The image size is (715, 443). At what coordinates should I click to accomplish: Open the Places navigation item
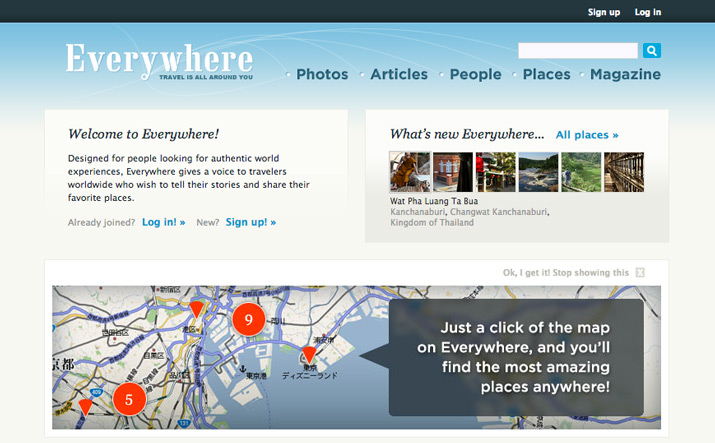(x=546, y=74)
